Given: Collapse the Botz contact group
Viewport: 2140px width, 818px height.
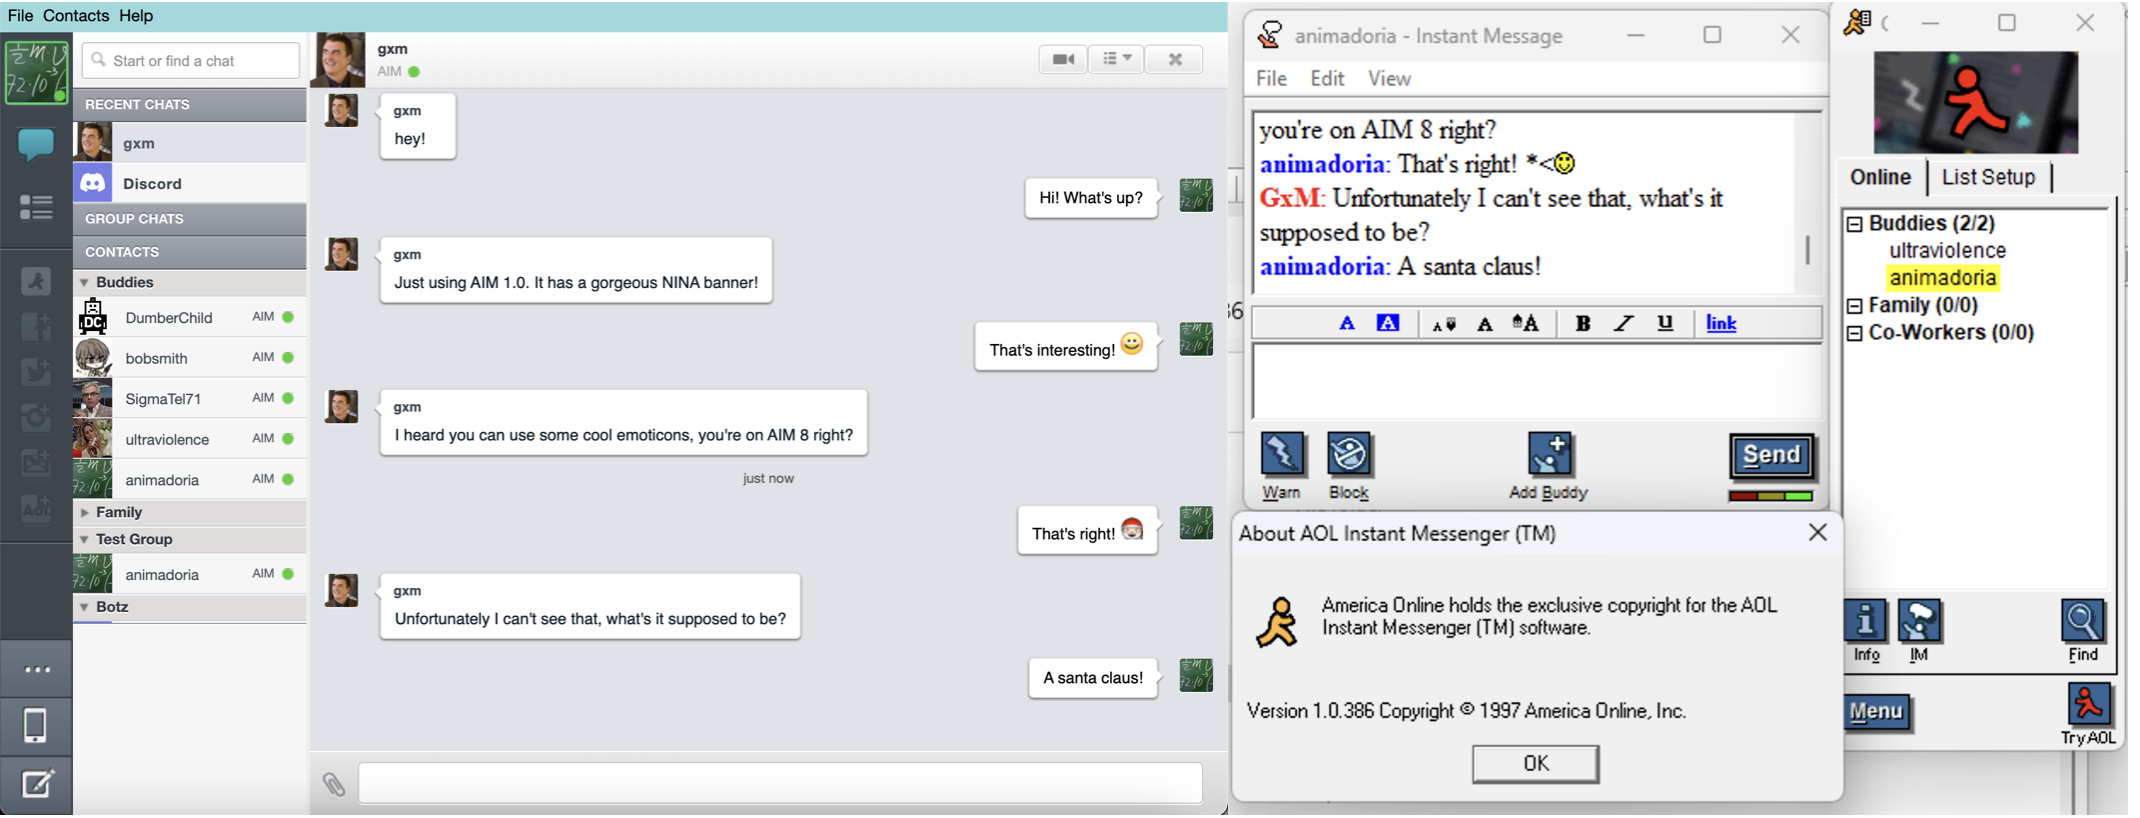Looking at the screenshot, I should 84,607.
